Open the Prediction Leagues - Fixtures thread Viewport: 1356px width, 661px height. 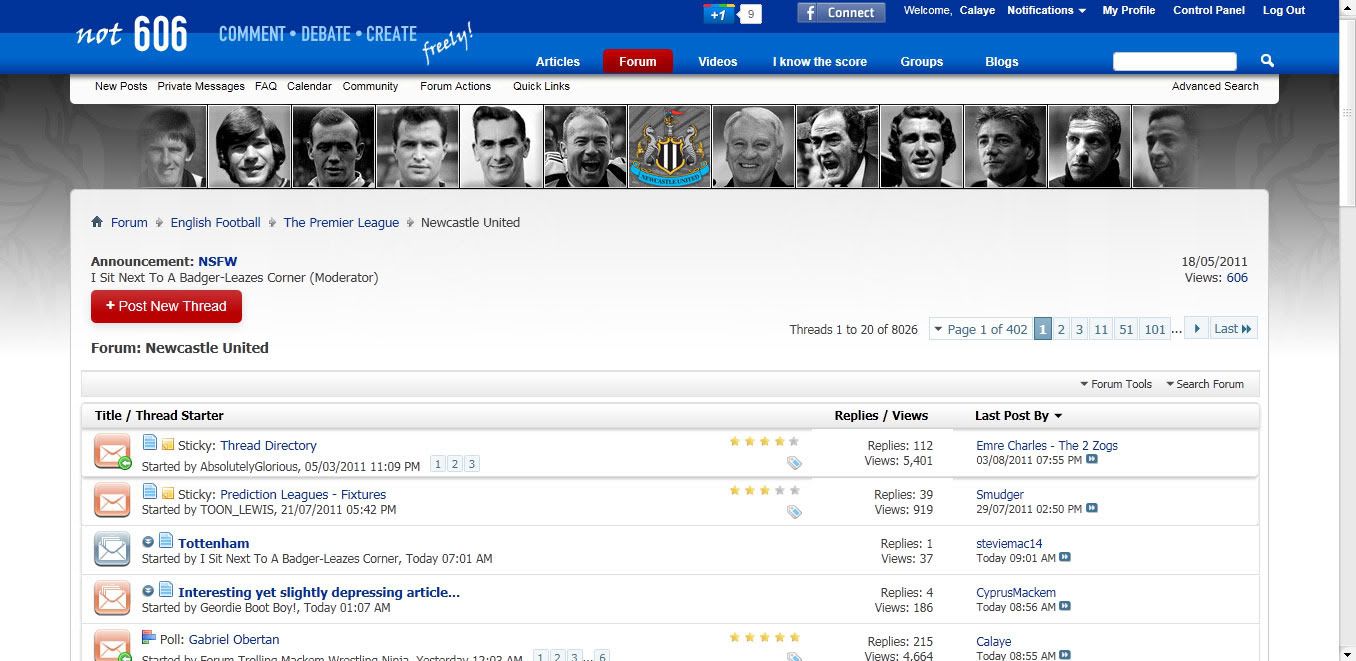click(x=303, y=495)
